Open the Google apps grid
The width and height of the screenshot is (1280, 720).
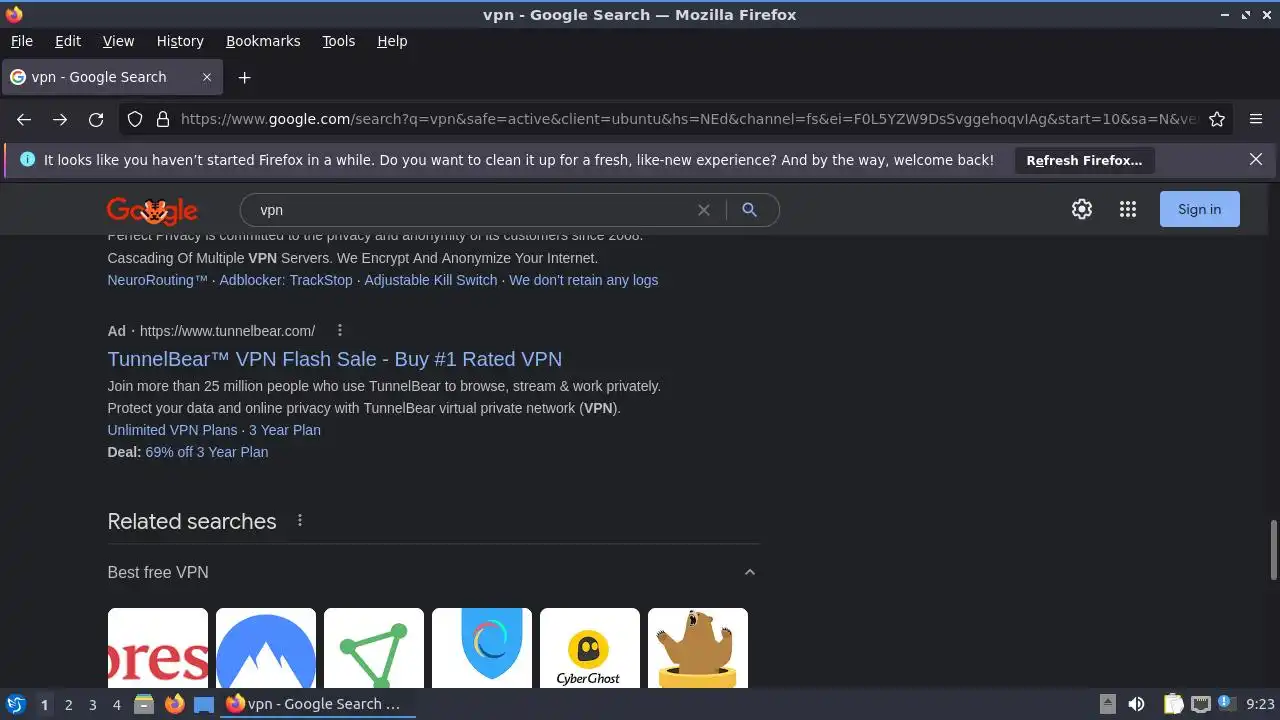point(1128,209)
